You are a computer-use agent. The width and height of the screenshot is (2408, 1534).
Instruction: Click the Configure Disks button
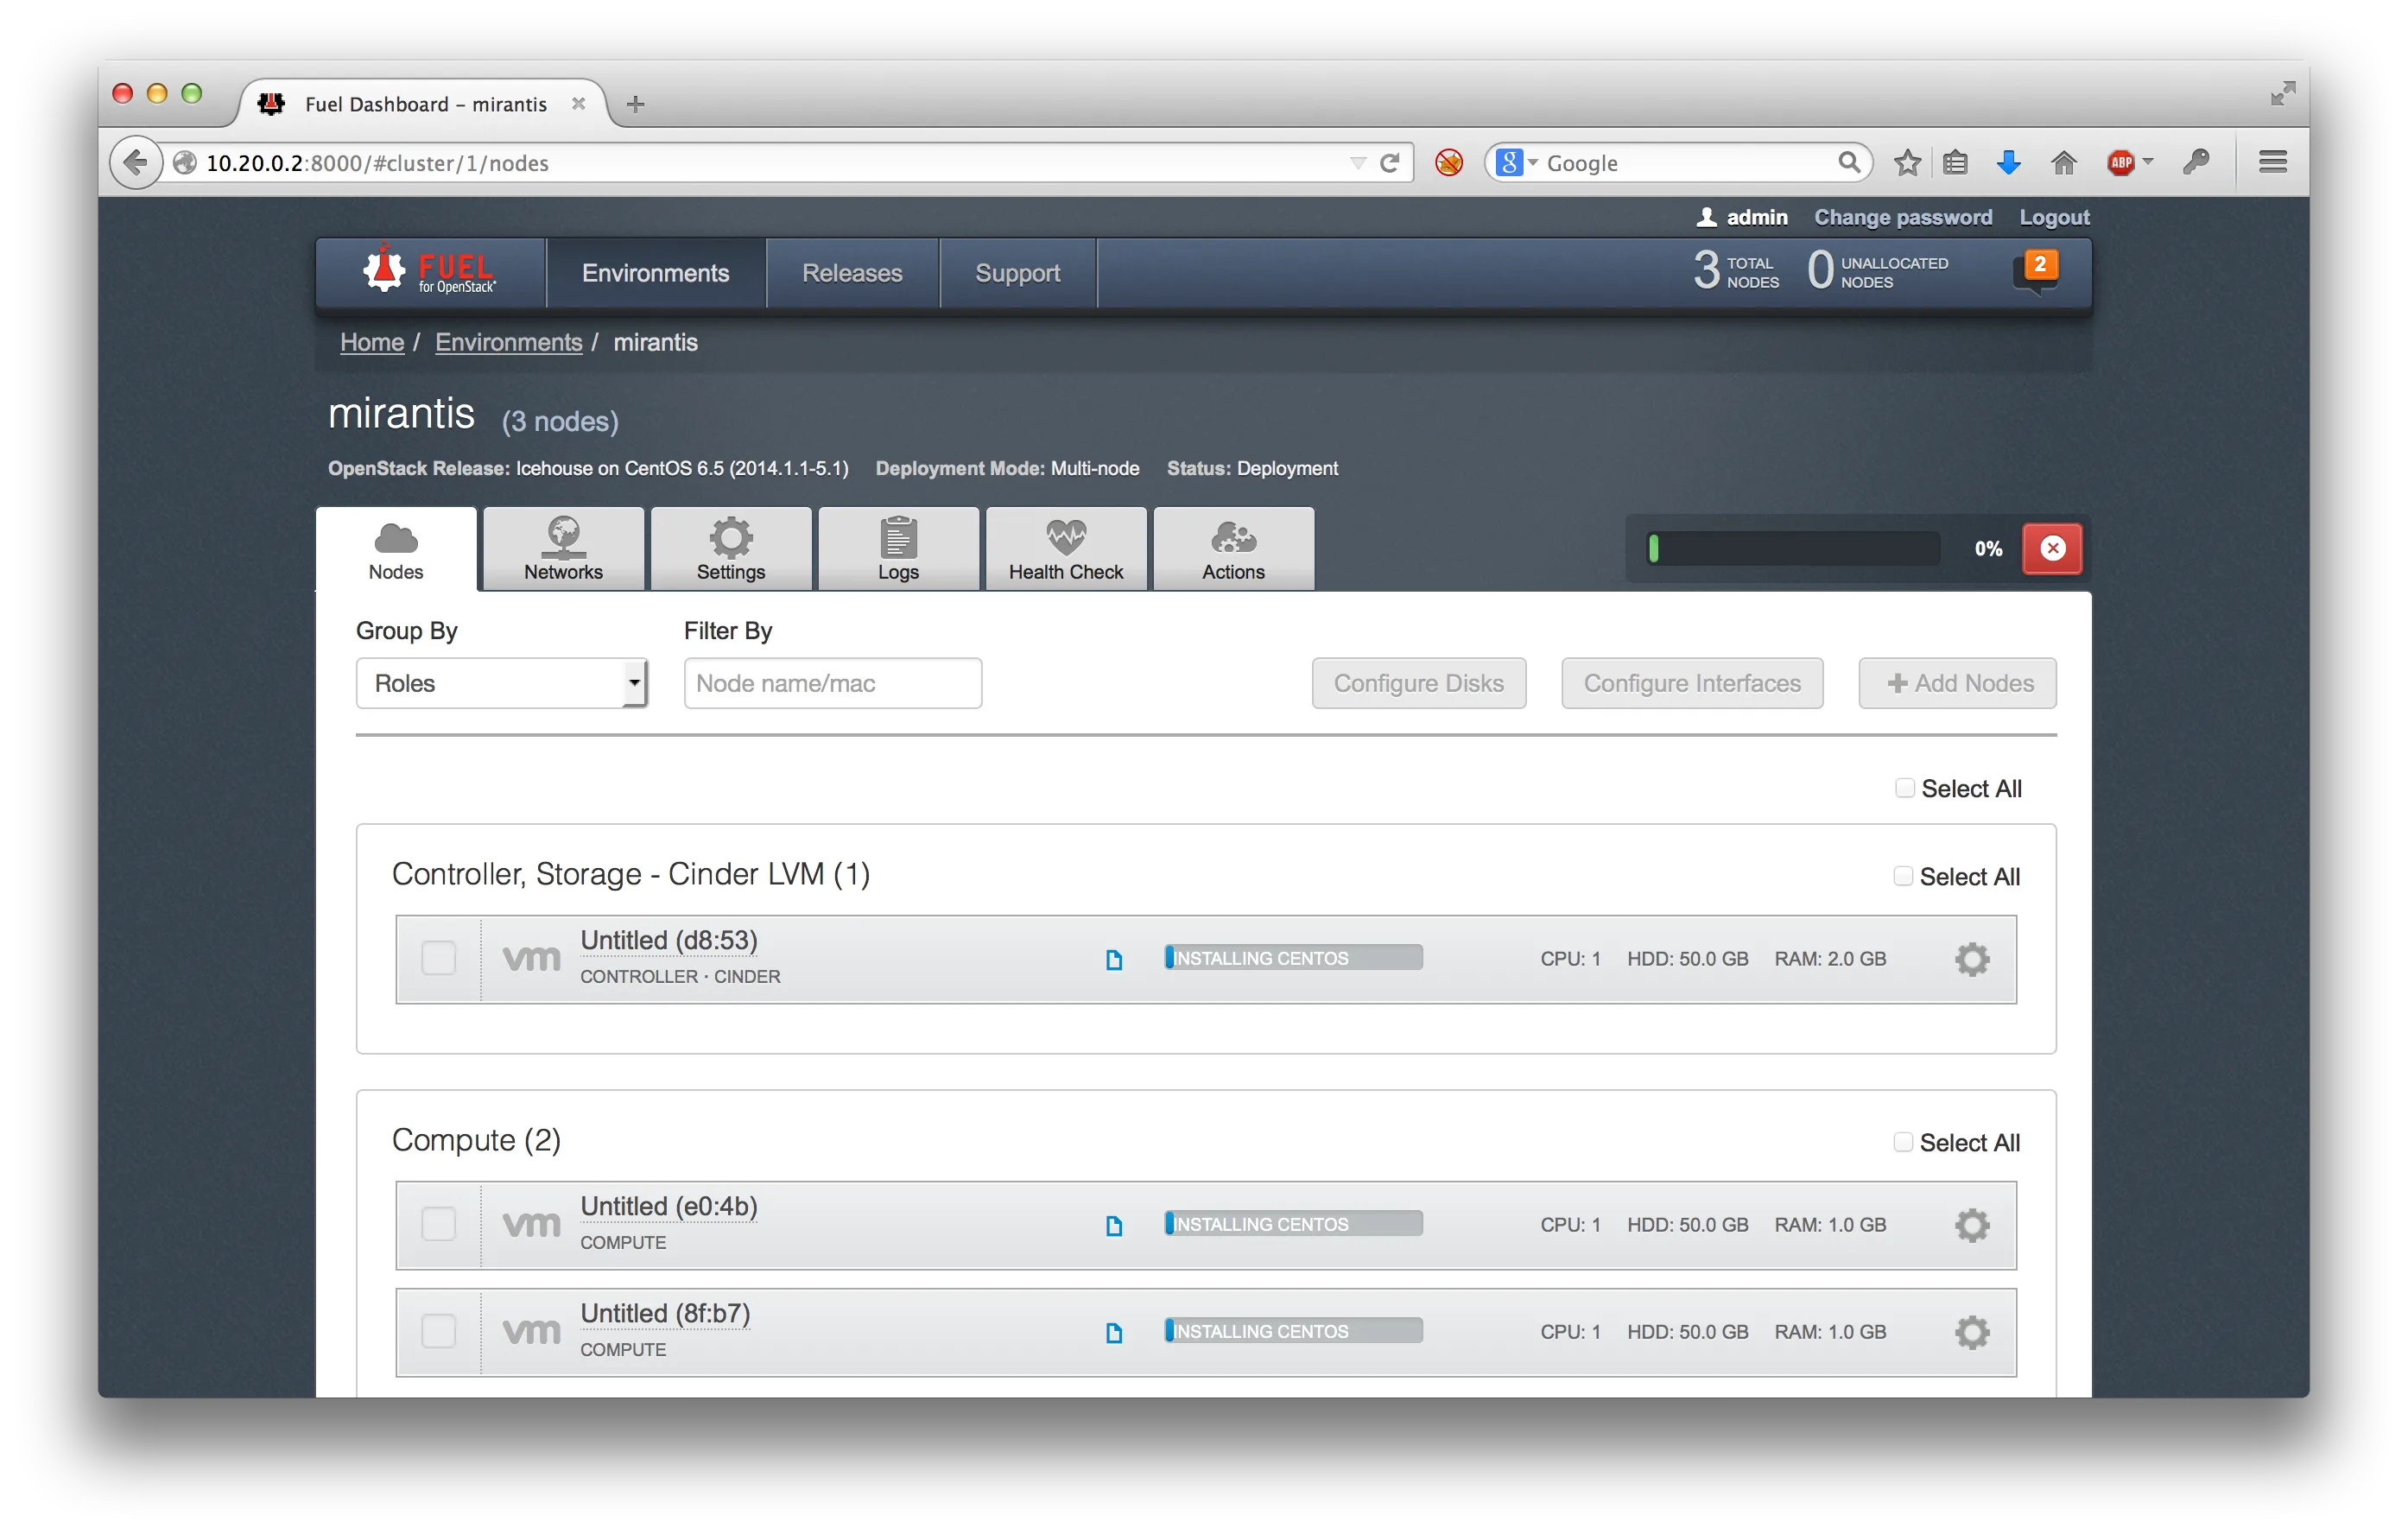[1418, 683]
